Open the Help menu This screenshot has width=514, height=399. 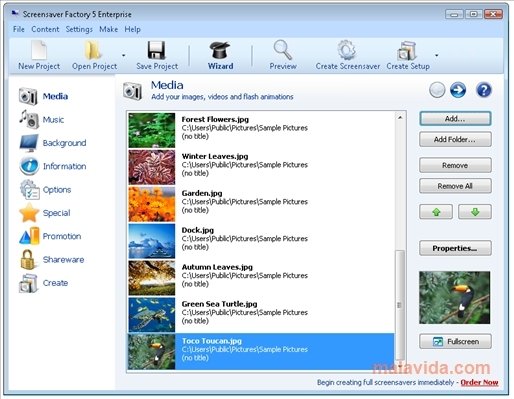point(132,29)
